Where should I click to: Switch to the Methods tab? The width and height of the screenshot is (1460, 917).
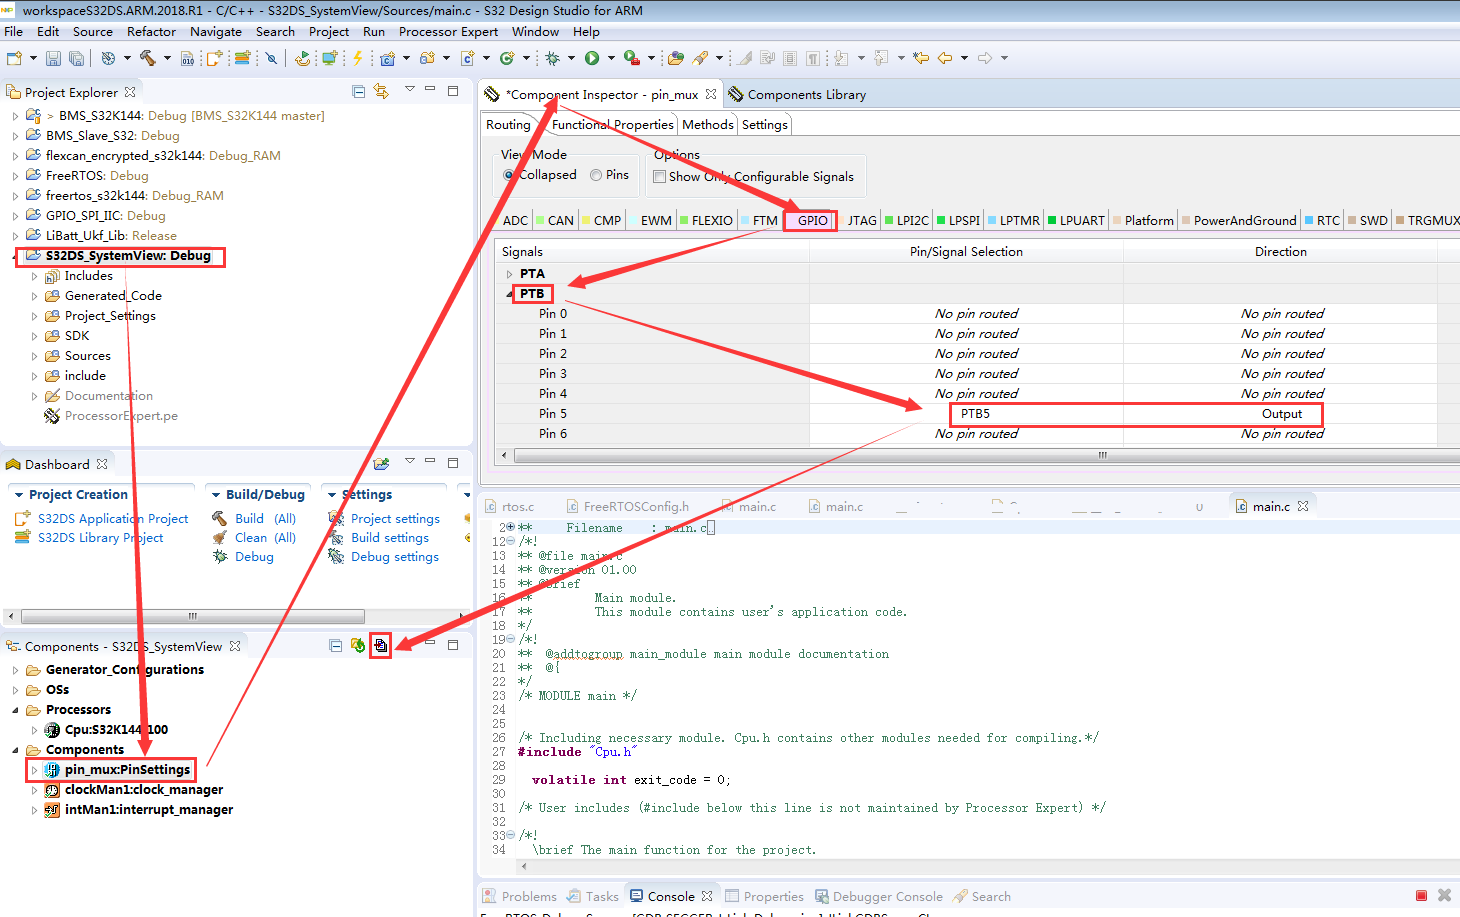click(708, 125)
